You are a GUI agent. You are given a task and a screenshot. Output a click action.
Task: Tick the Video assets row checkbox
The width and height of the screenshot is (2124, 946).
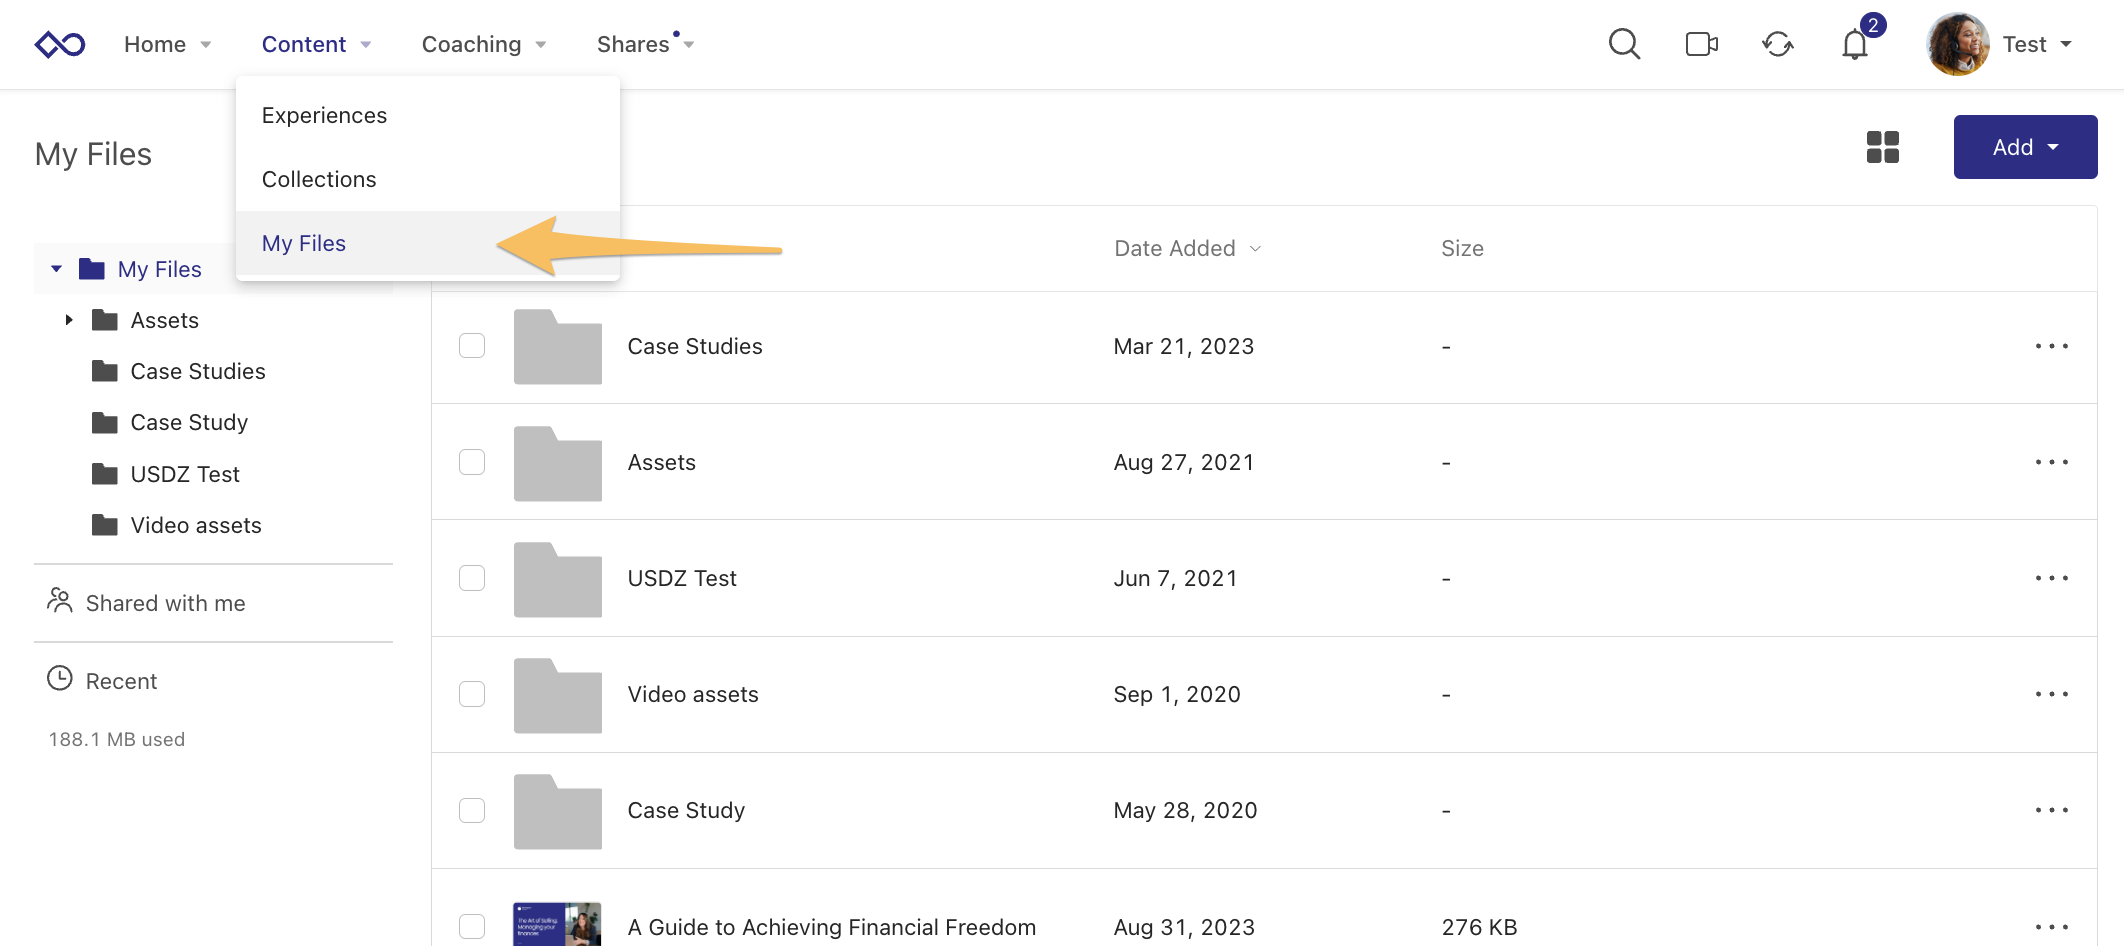(x=472, y=694)
